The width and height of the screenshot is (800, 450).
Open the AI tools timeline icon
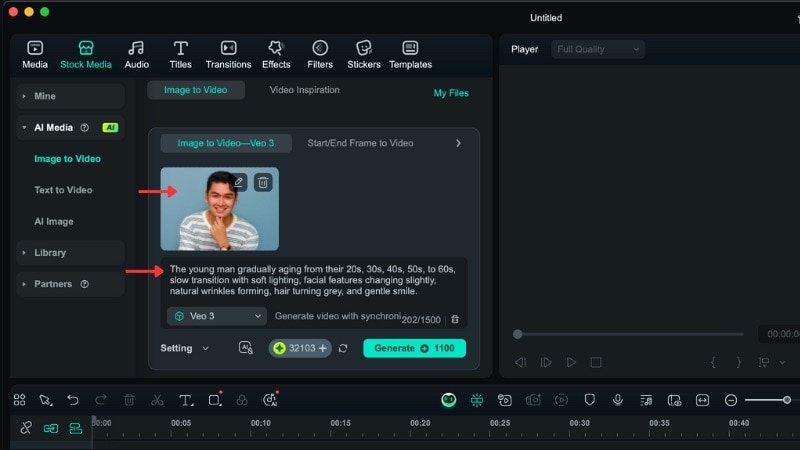[270, 399]
